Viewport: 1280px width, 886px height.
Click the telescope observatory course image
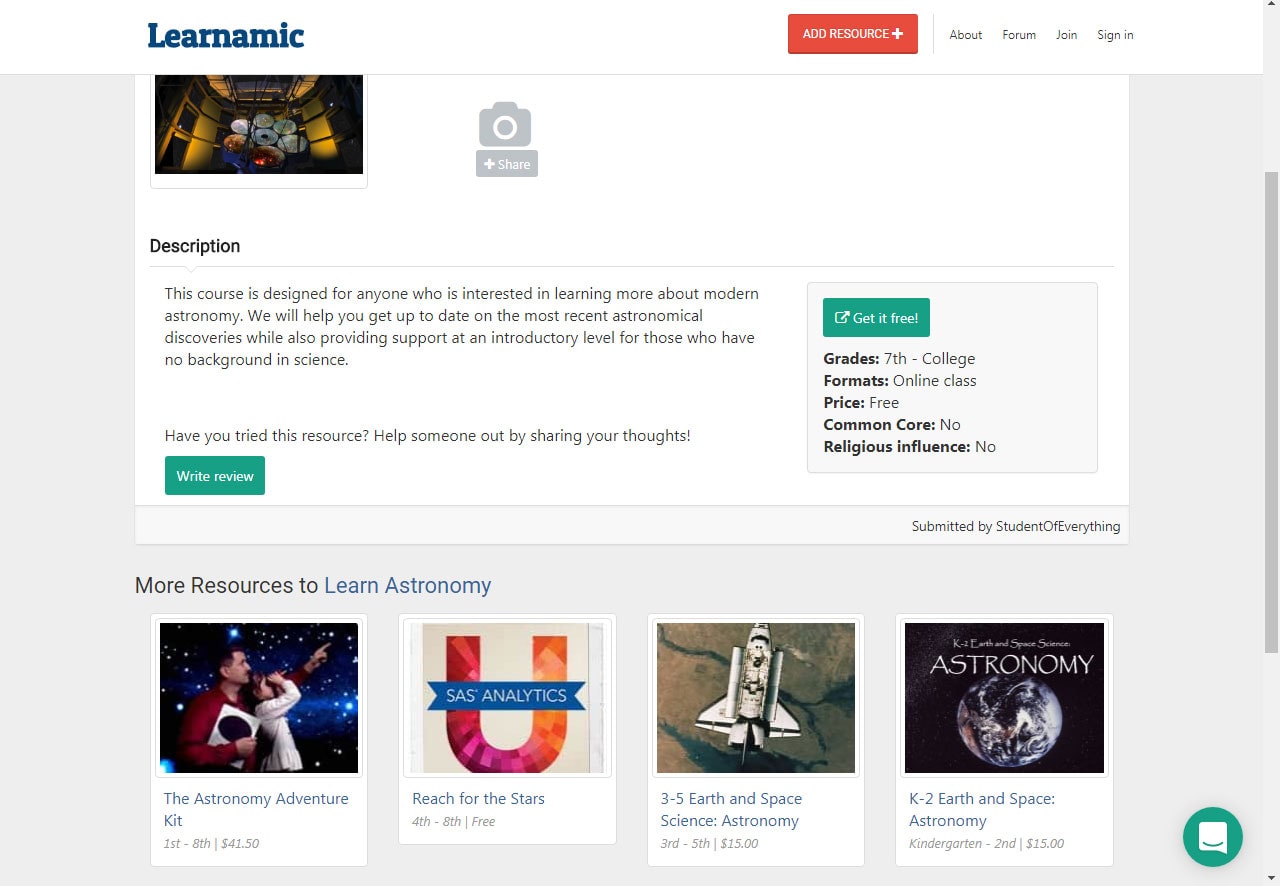coord(259,125)
